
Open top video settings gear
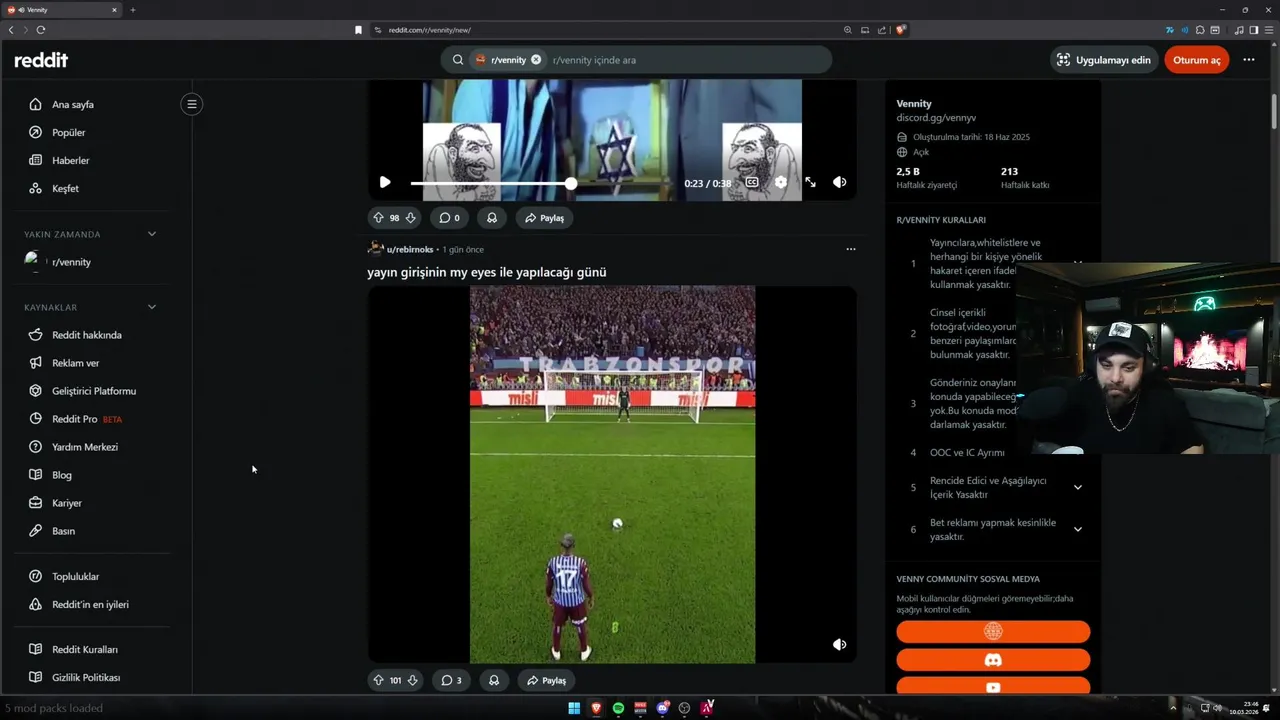[x=781, y=182]
